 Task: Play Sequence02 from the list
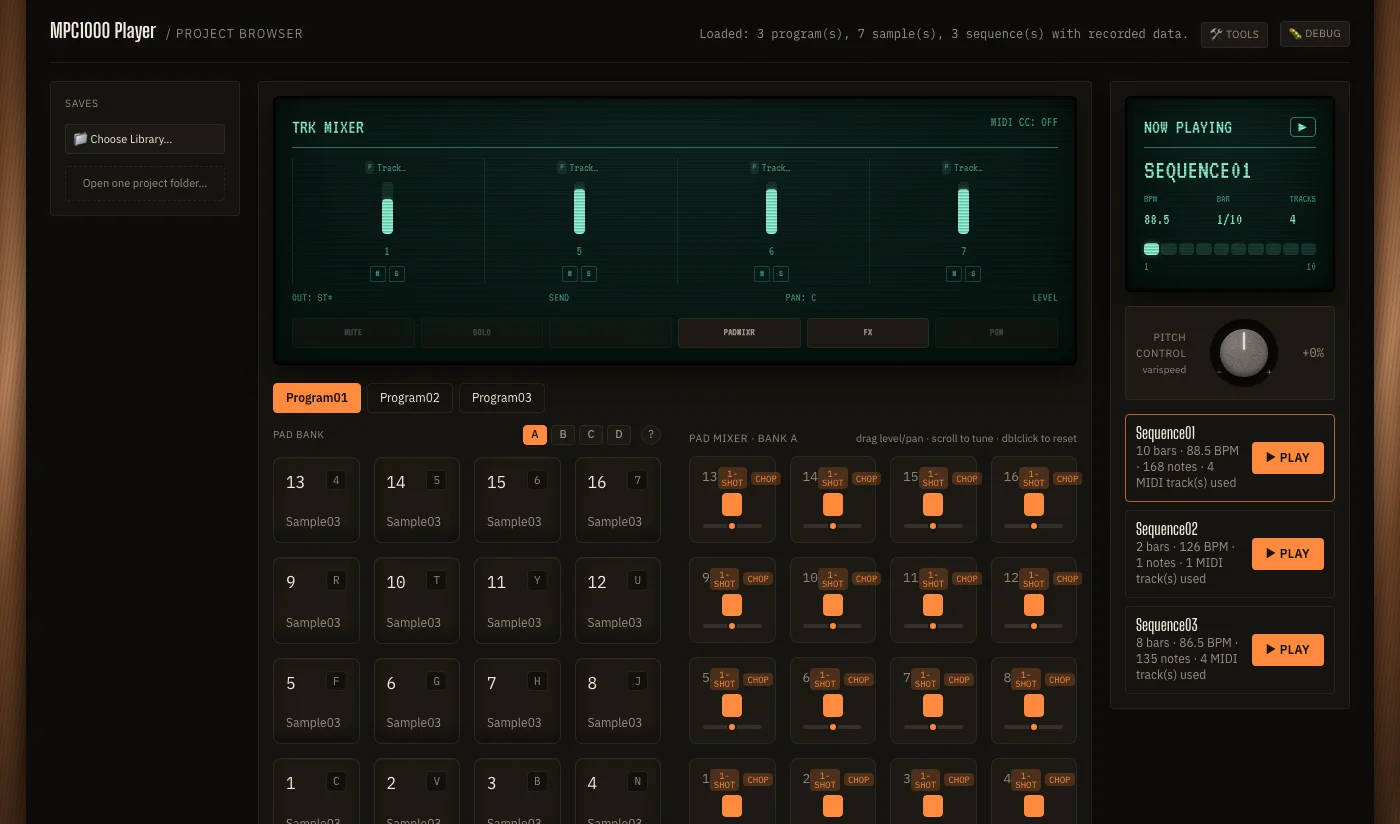pyautogui.click(x=1288, y=554)
